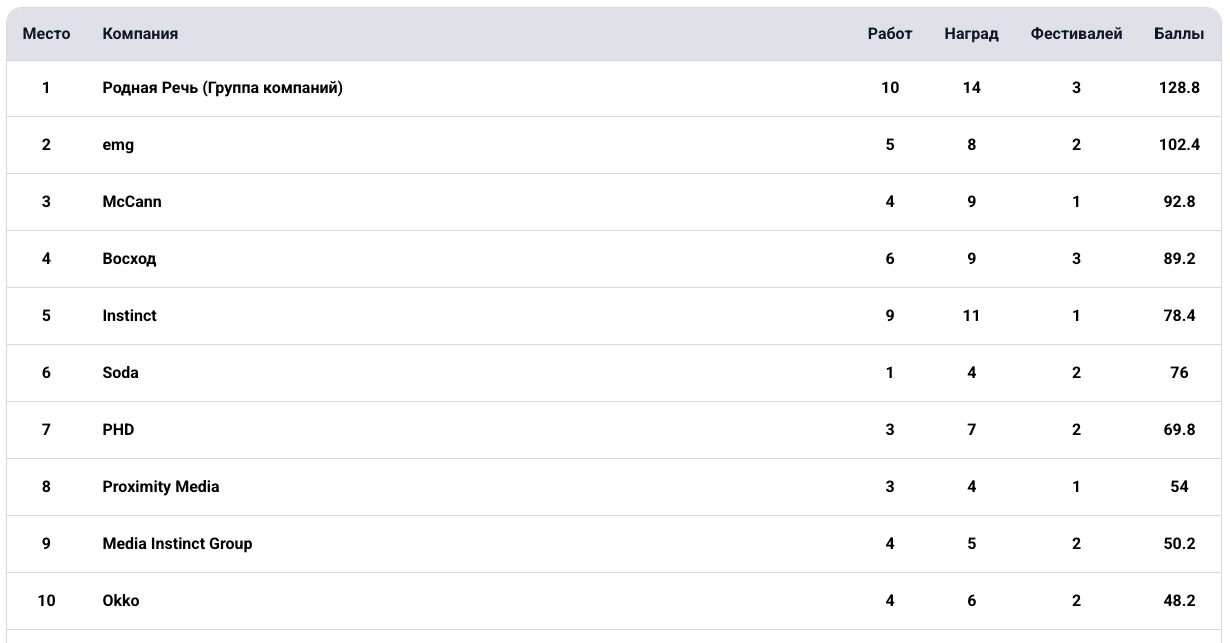Select the McCann company name
This screenshot has height=643, width=1230.
pyautogui.click(x=132, y=202)
